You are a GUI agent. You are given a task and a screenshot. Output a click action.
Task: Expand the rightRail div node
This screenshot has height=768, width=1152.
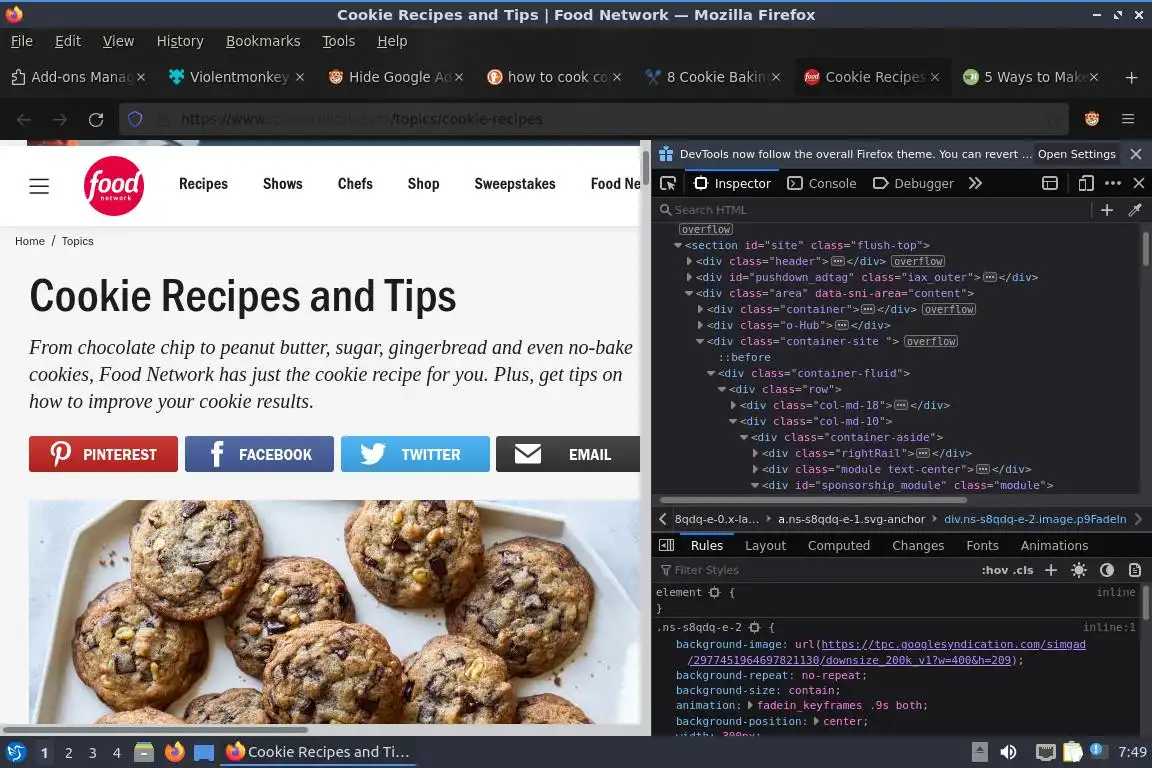(755, 453)
